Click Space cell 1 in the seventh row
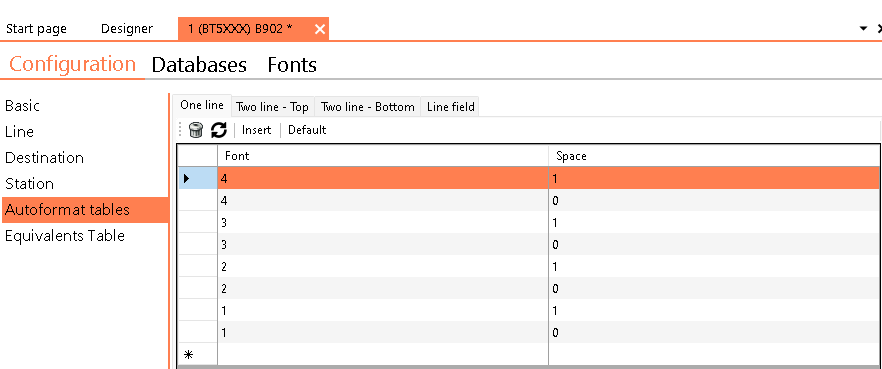The image size is (882, 369). [715, 310]
